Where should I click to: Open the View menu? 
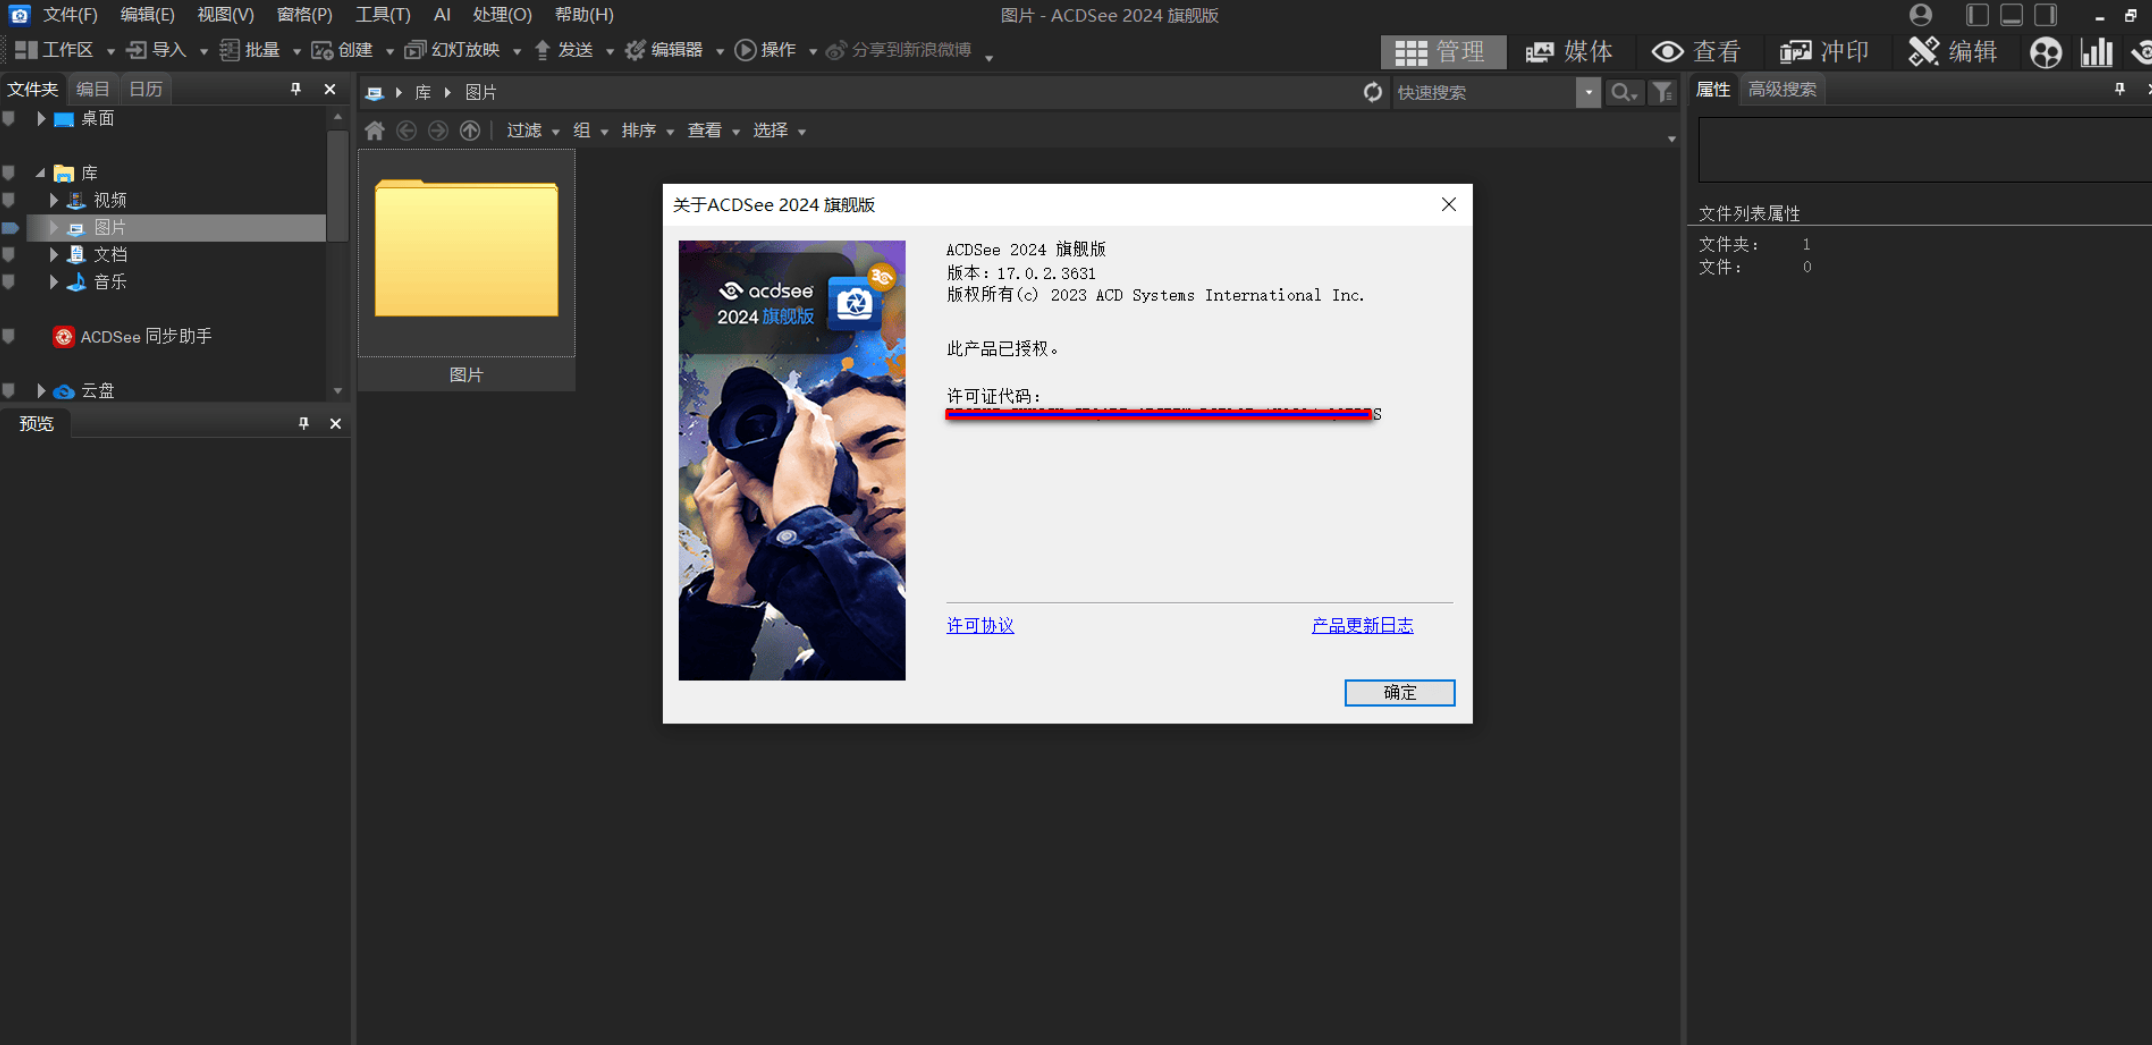click(225, 15)
